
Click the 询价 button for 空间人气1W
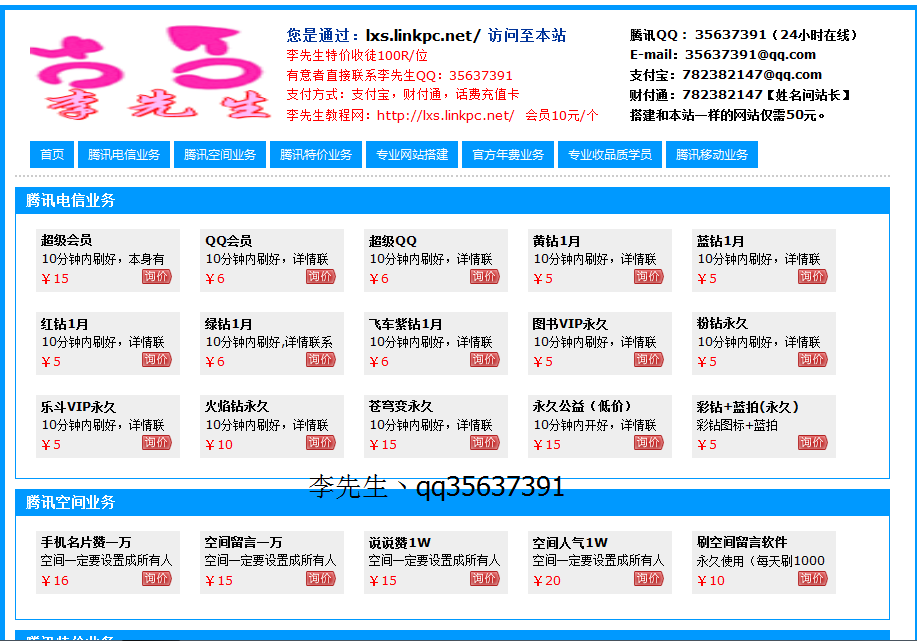(x=649, y=579)
